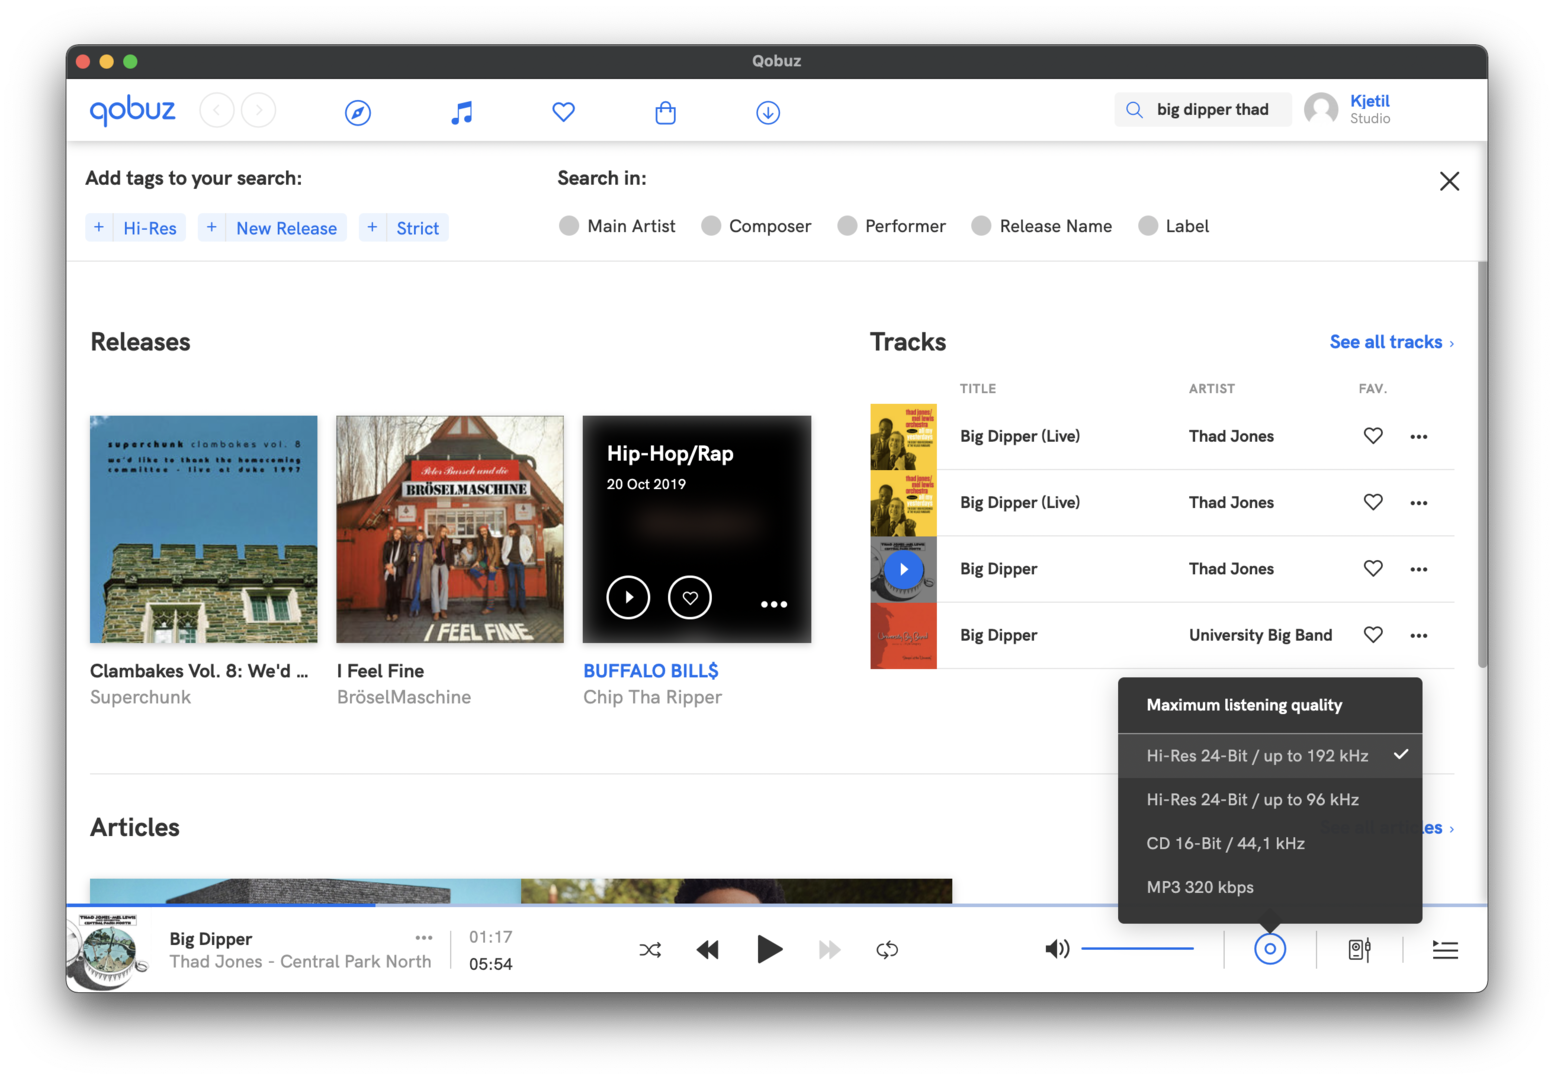Image resolution: width=1554 pixels, height=1080 pixels.
Task: Open Kjetil's user avatar
Action: click(1321, 109)
